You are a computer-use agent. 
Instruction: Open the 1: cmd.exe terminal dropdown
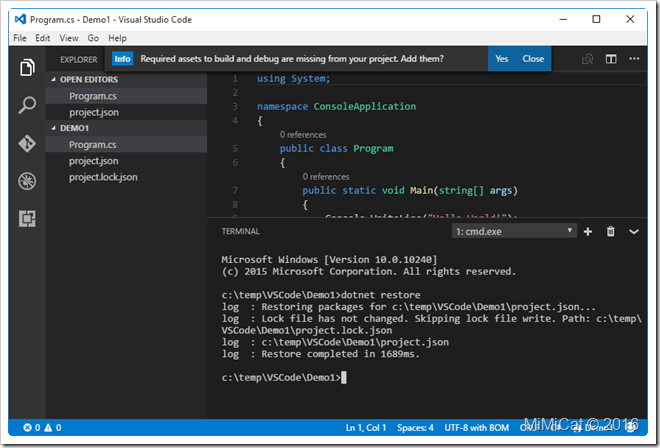pyautogui.click(x=514, y=231)
